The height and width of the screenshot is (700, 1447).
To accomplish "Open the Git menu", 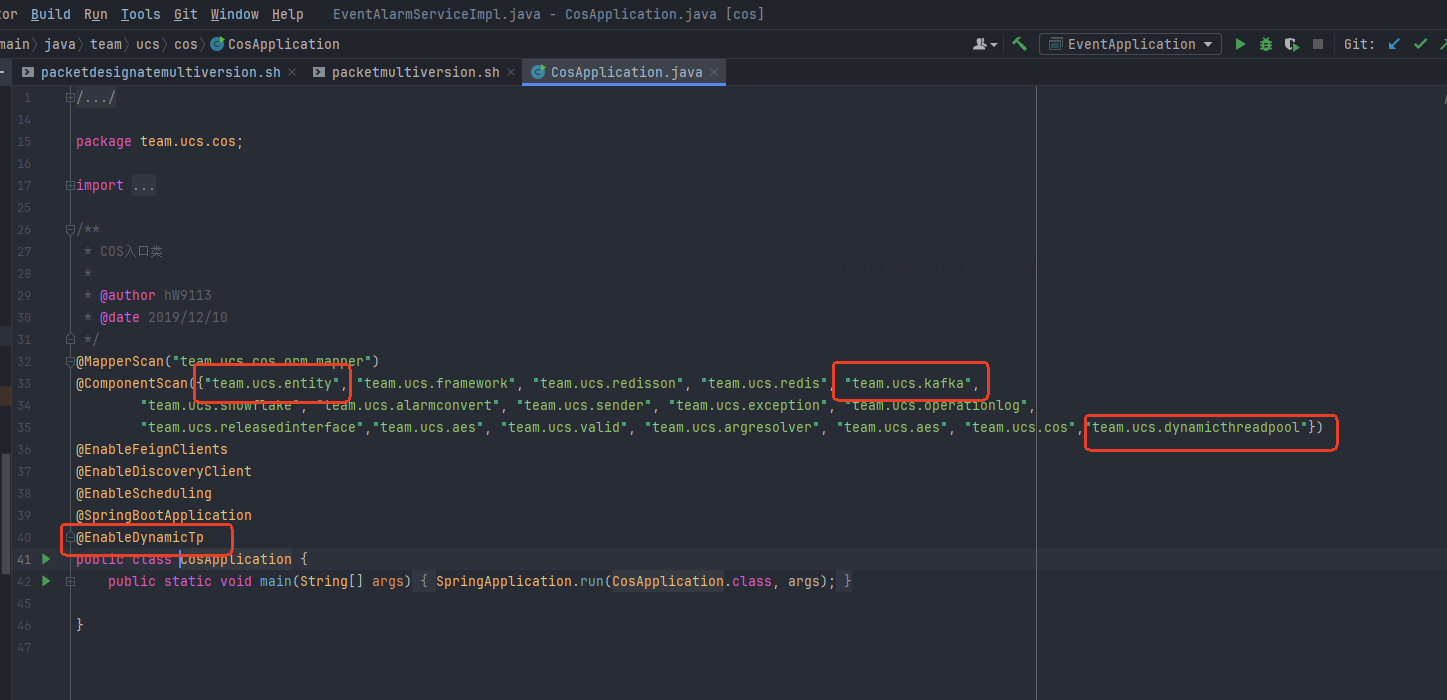I will tap(185, 14).
